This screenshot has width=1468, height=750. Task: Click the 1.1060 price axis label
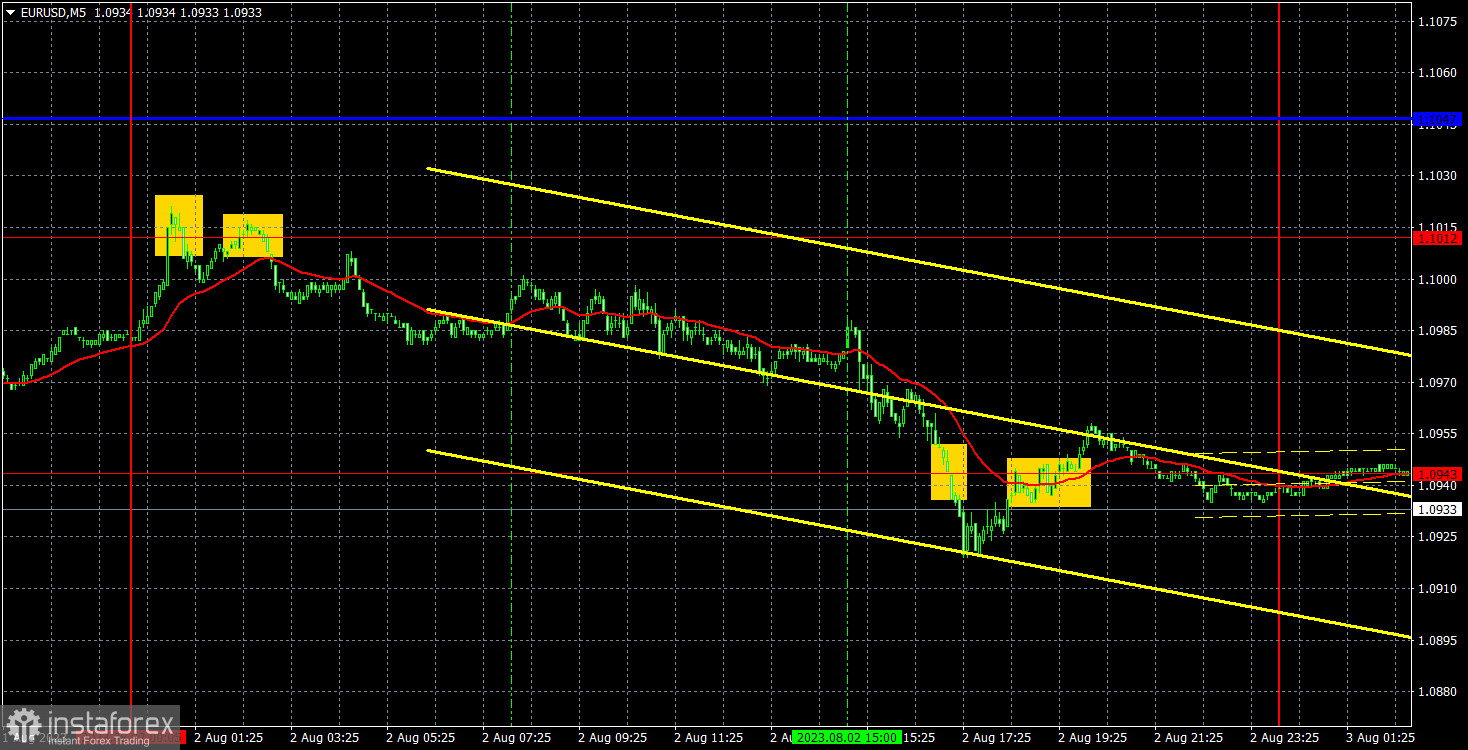point(1438,72)
